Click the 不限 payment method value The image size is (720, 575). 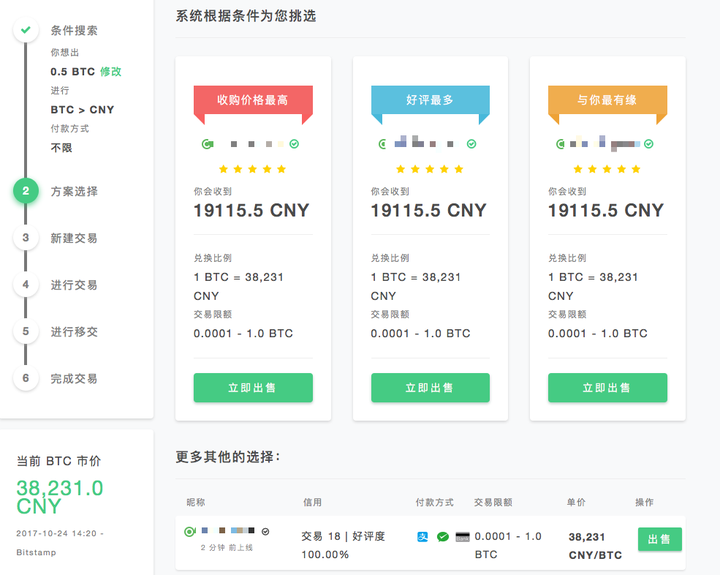(x=61, y=148)
